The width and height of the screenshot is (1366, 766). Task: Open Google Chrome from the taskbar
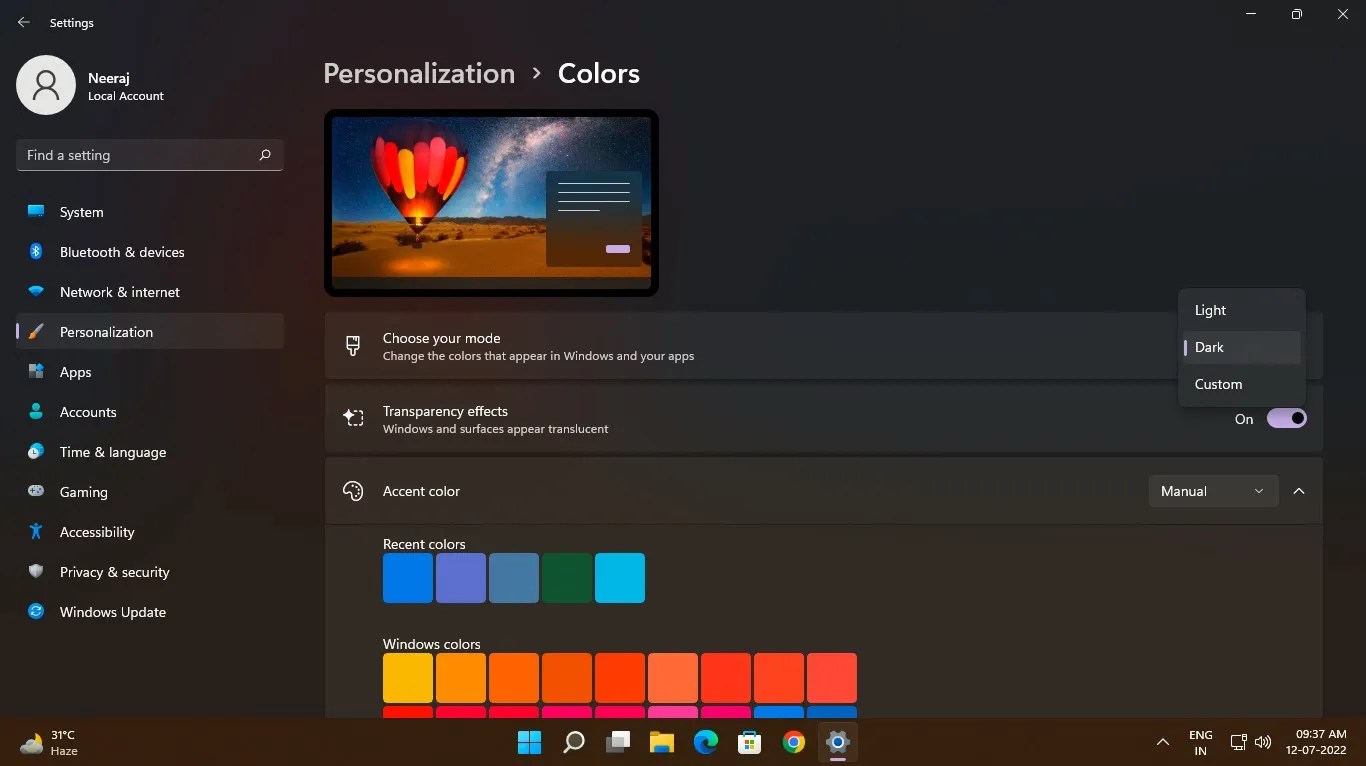tap(793, 742)
